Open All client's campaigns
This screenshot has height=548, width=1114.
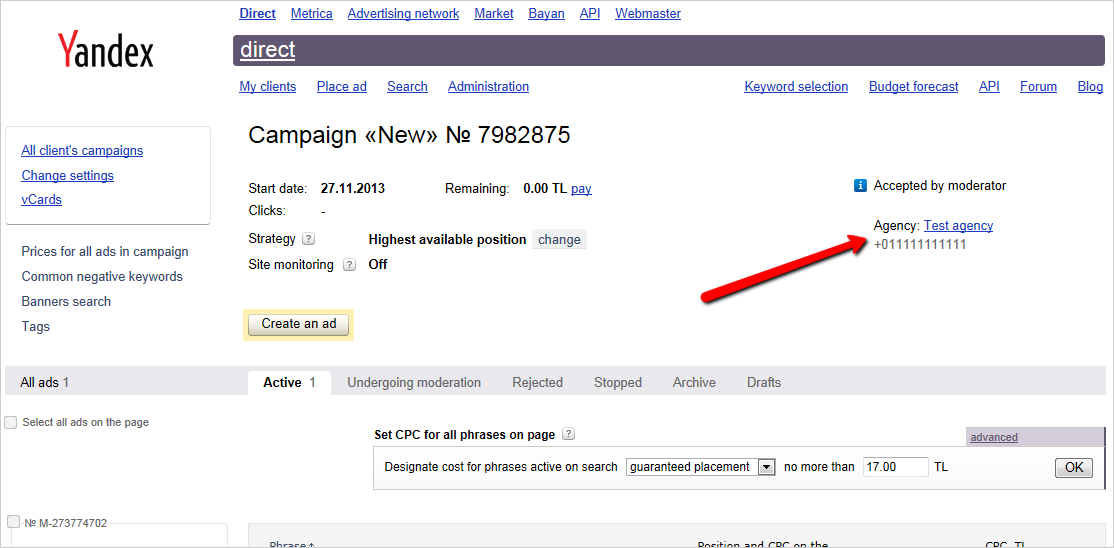point(82,151)
